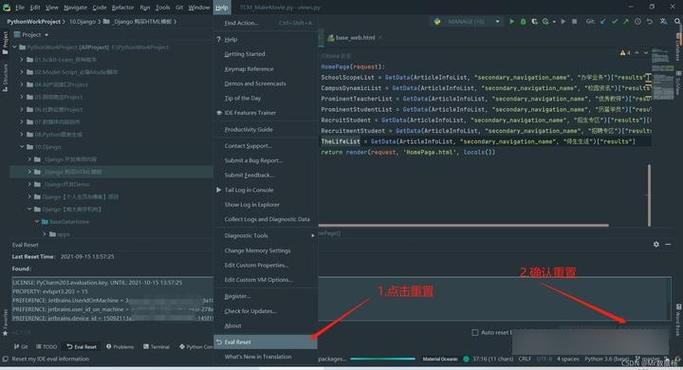Image resolution: width=683 pixels, height=370 pixels.
Task: Click the Profile run icon
Action: (x=545, y=21)
